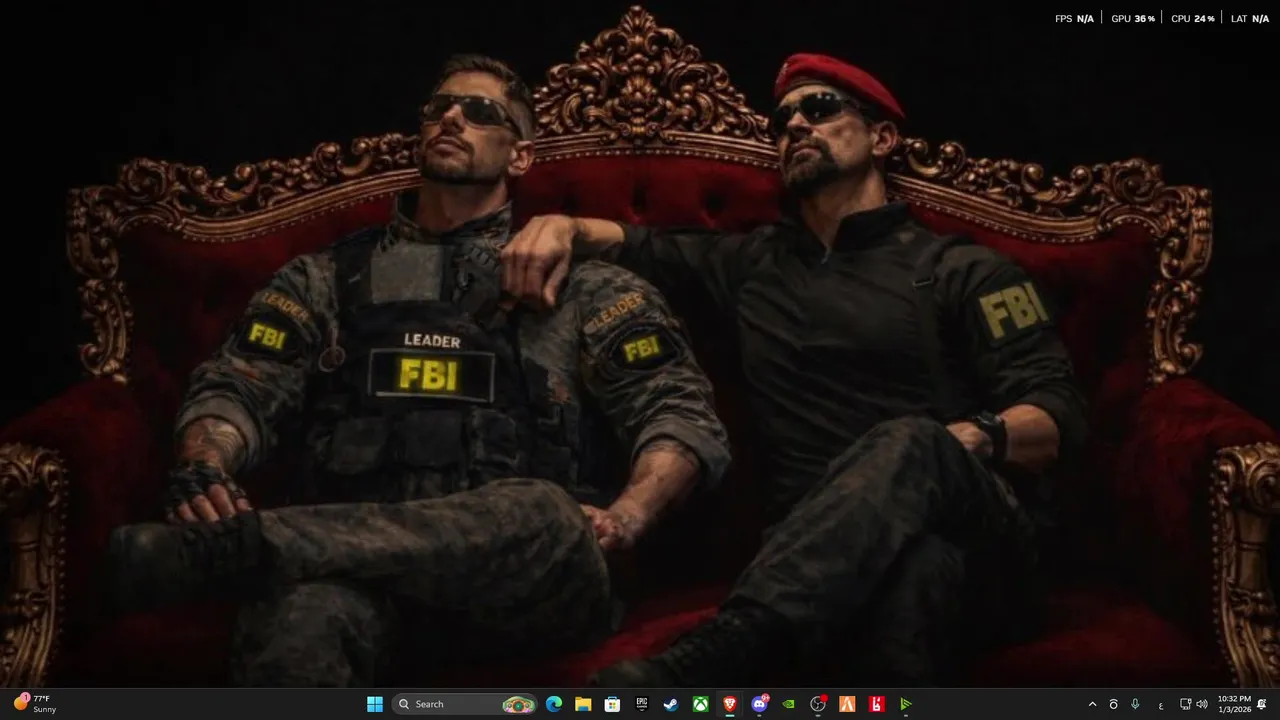
Task: Open the green play-arrow taskbar app
Action: point(906,704)
